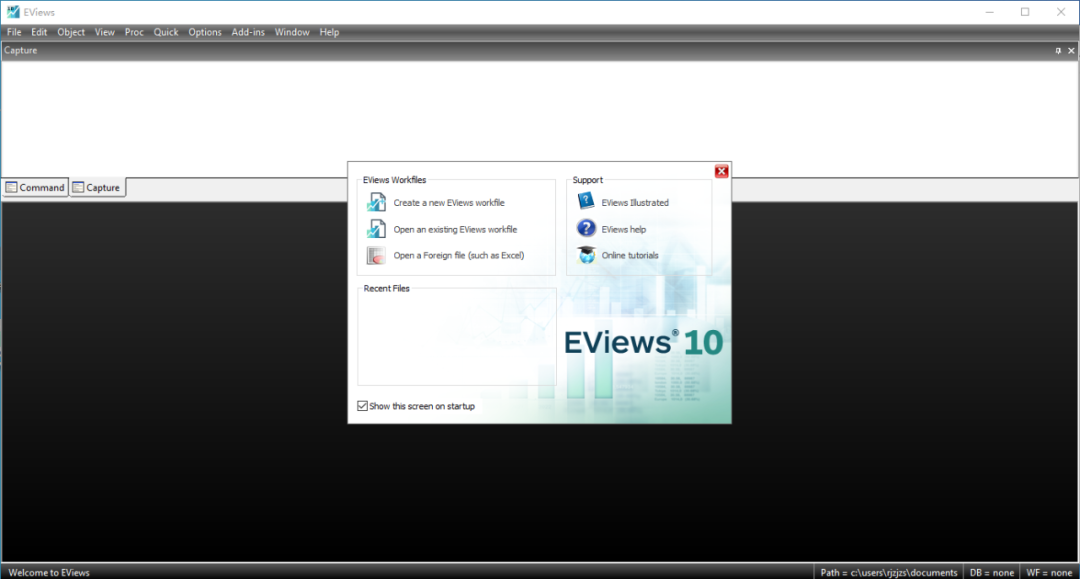Click the pin icon on the Capture panel
The image size is (1080, 579).
1058,51
